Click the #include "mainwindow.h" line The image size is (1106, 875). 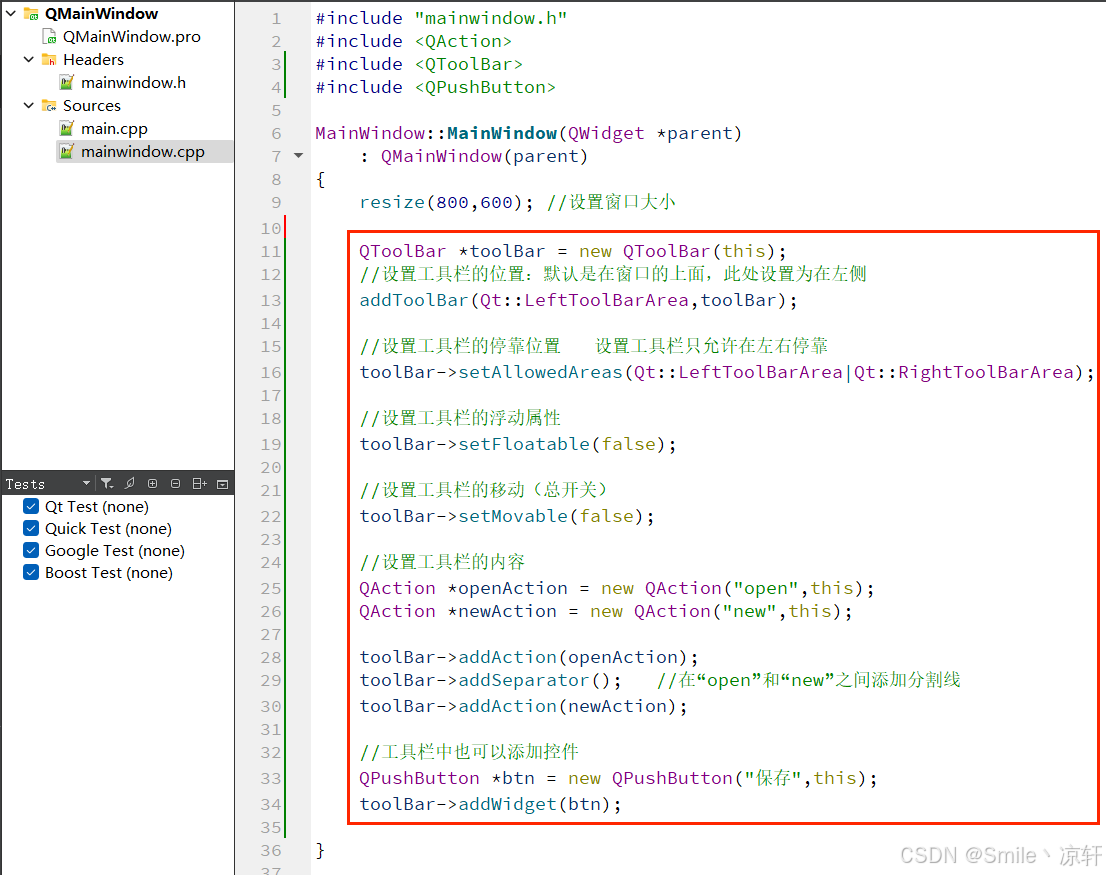(442, 18)
